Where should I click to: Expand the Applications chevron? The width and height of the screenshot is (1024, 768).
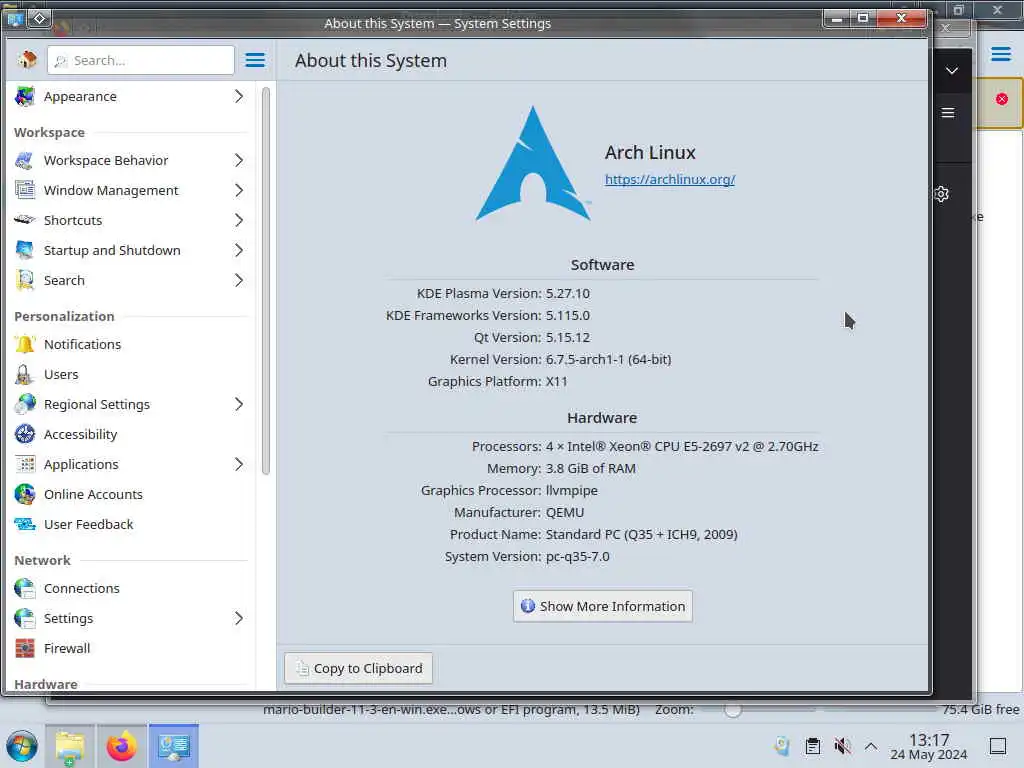[x=239, y=464]
